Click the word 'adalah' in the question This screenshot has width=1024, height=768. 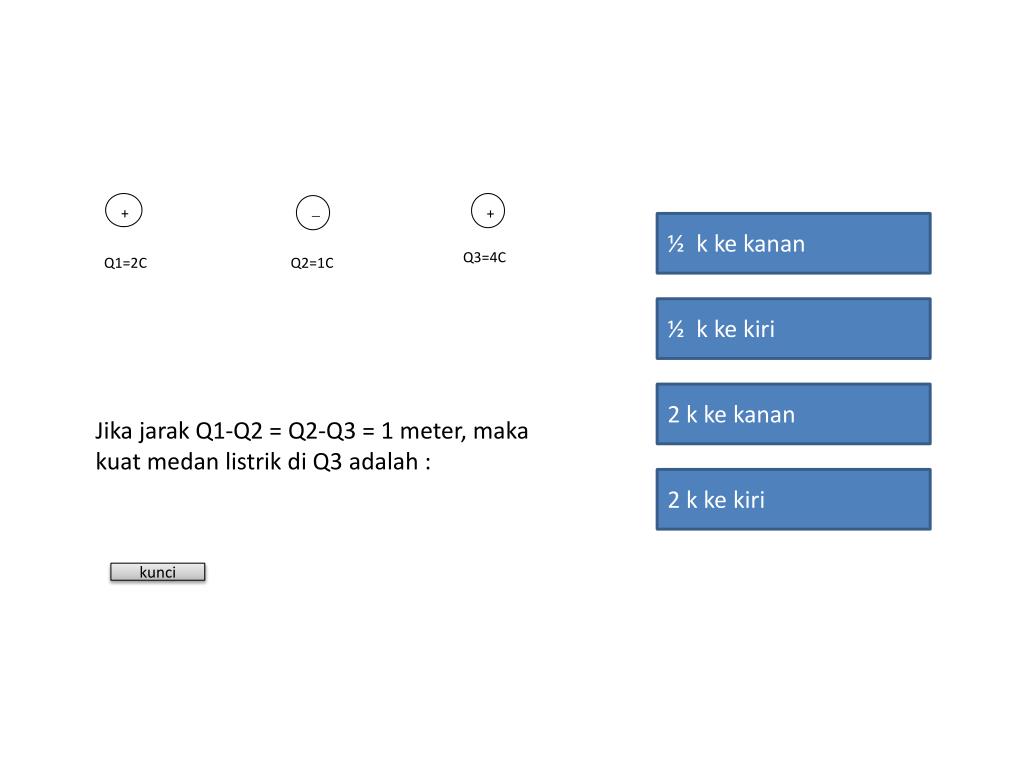[x=383, y=462]
